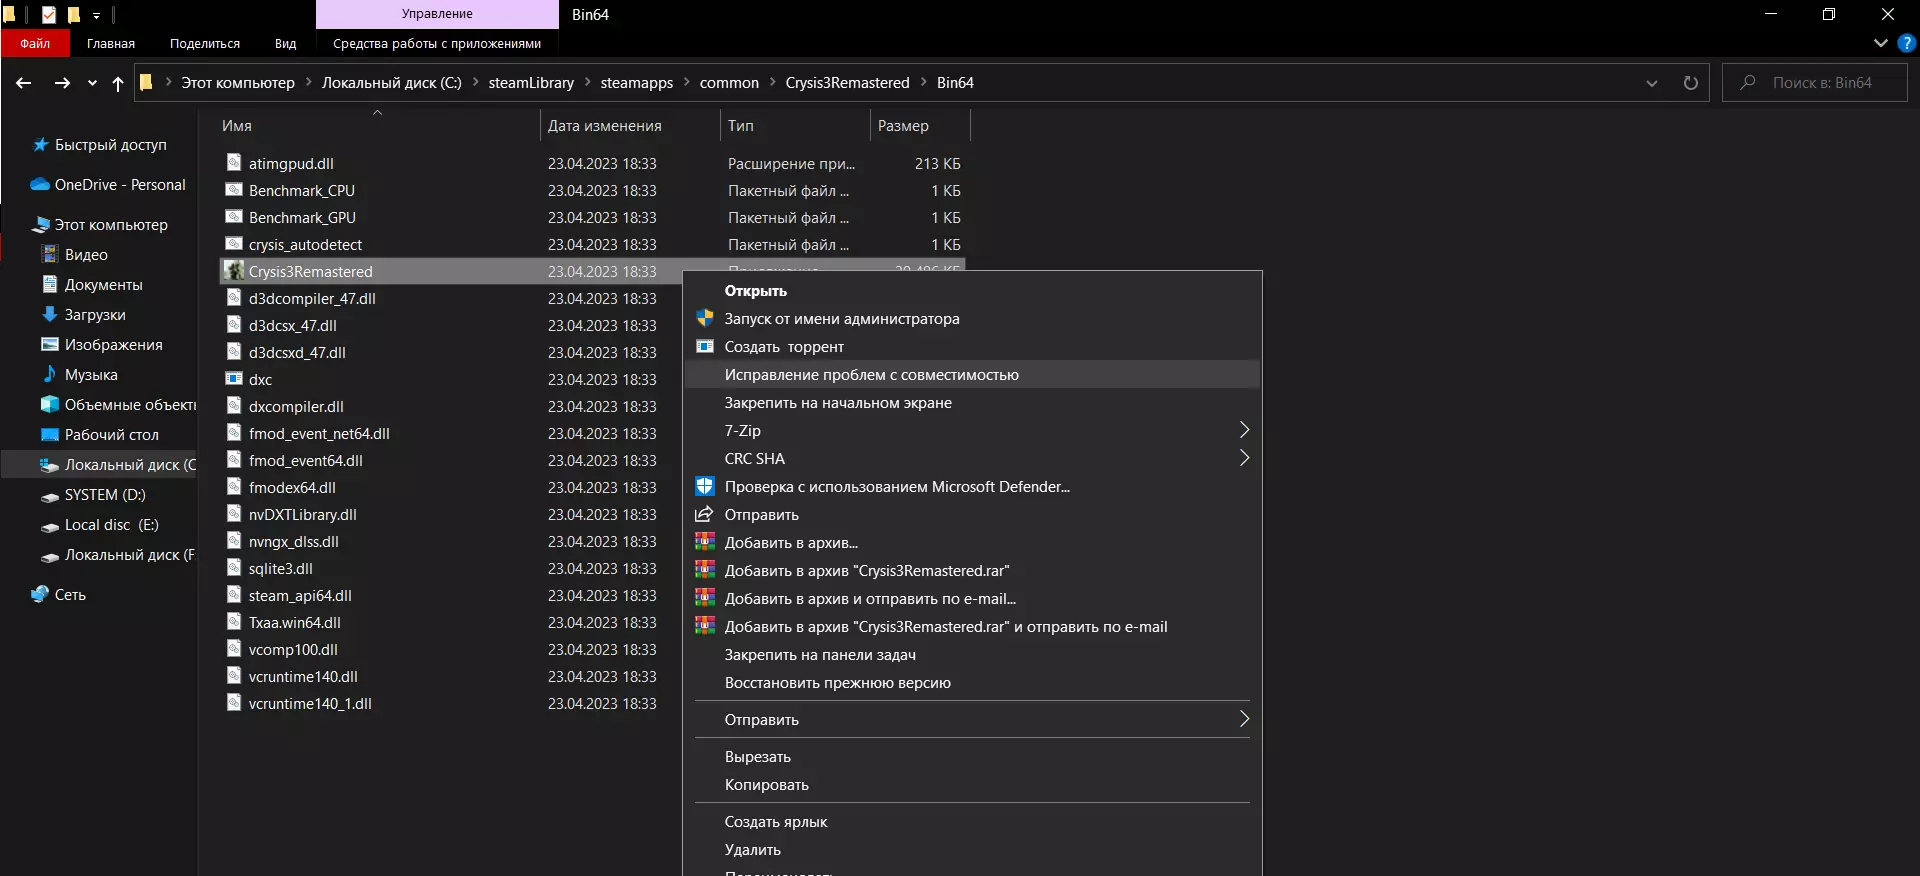
Task: Click the Back navigation arrow
Action: (24, 83)
